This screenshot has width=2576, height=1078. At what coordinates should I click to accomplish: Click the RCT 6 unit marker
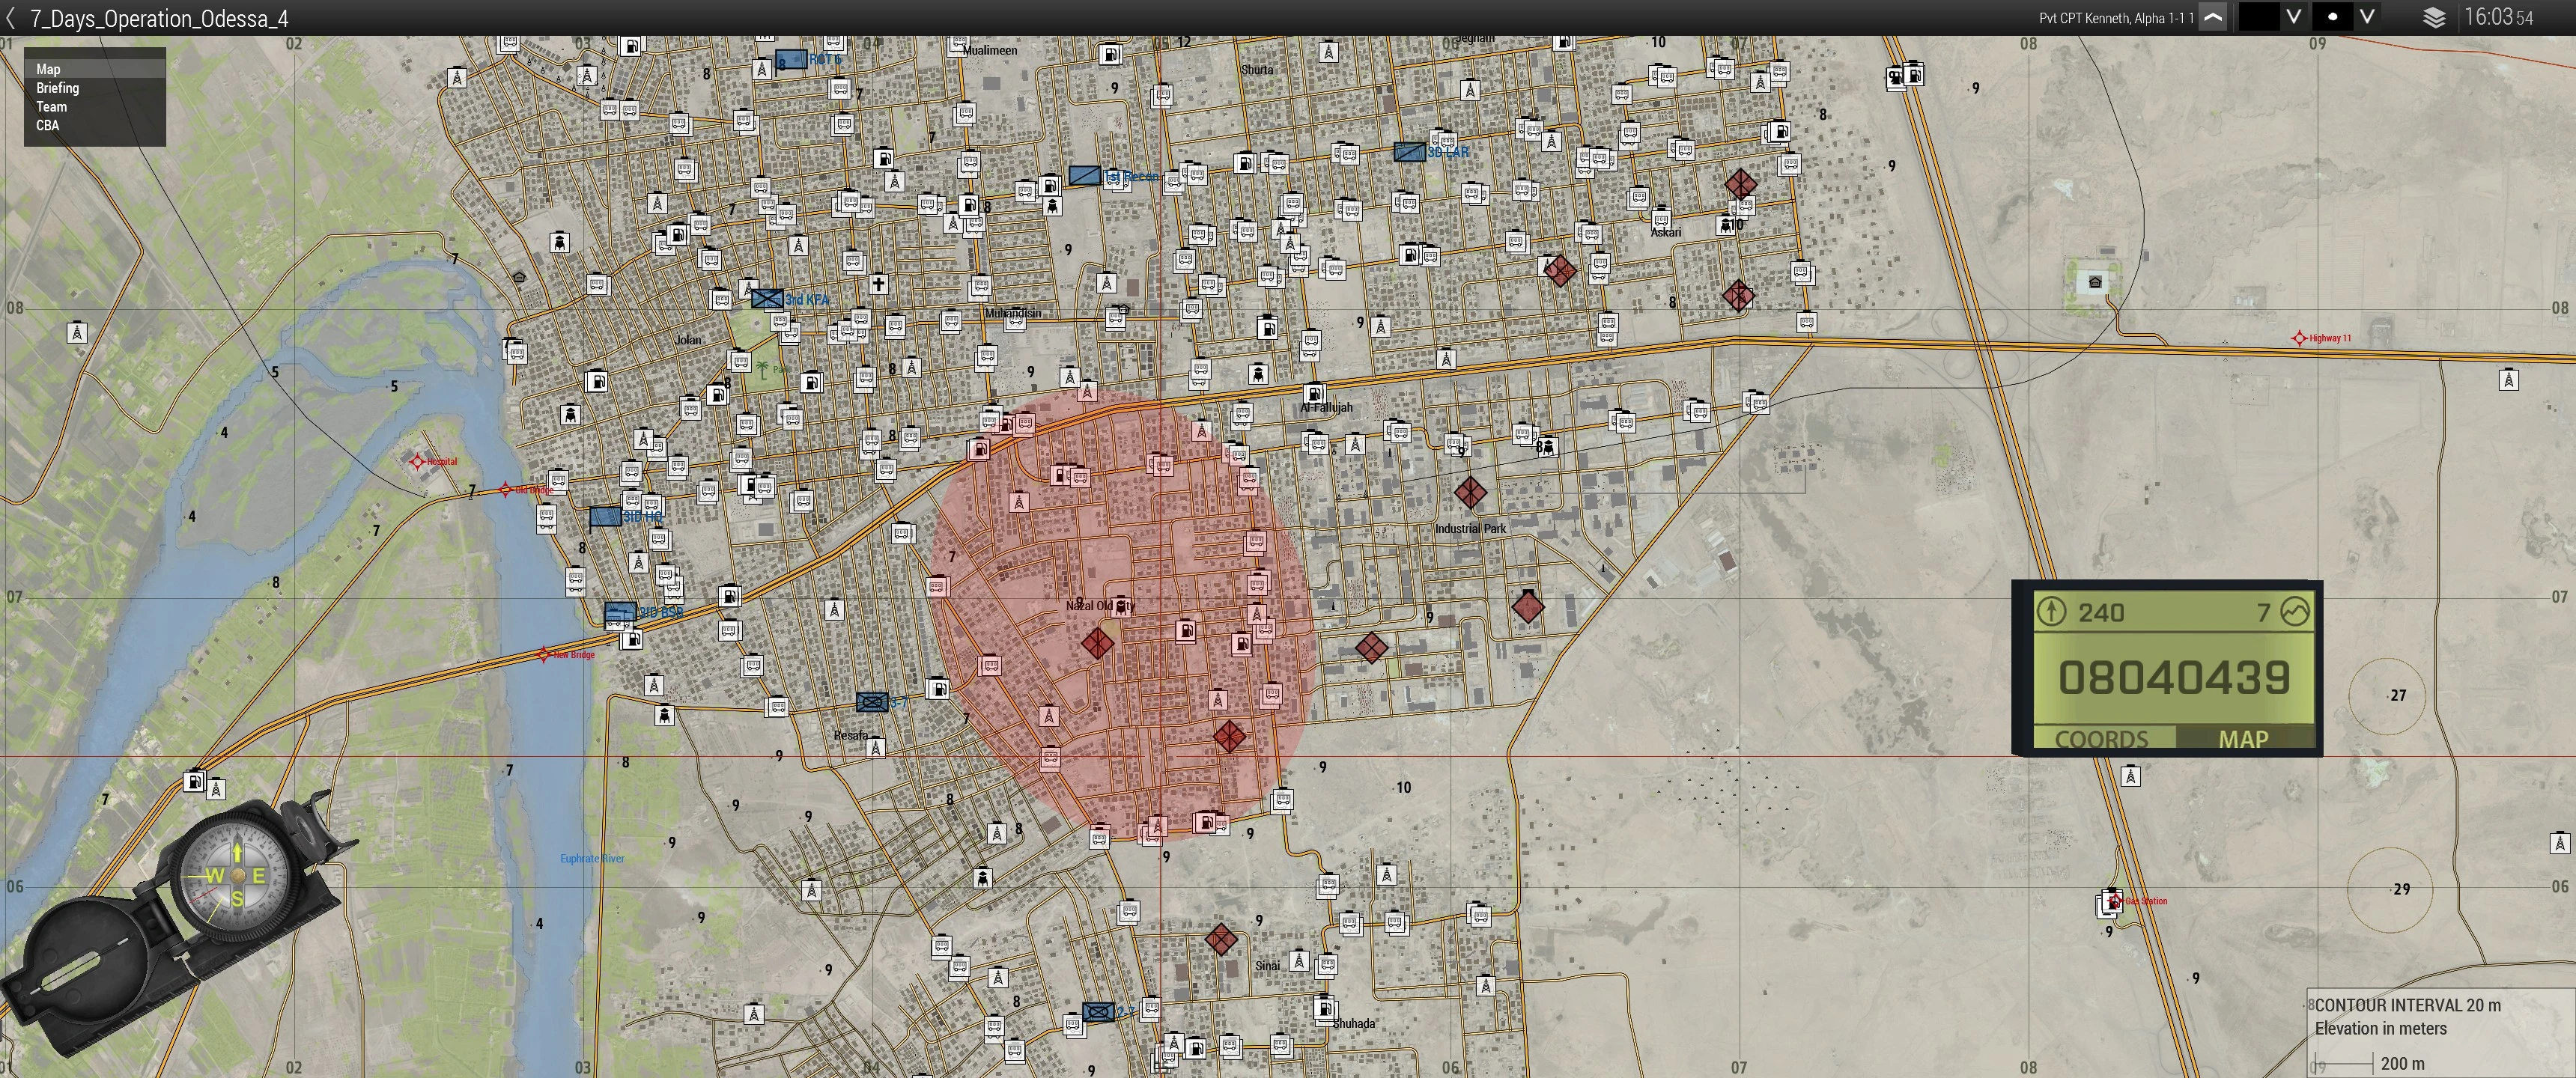pos(791,59)
